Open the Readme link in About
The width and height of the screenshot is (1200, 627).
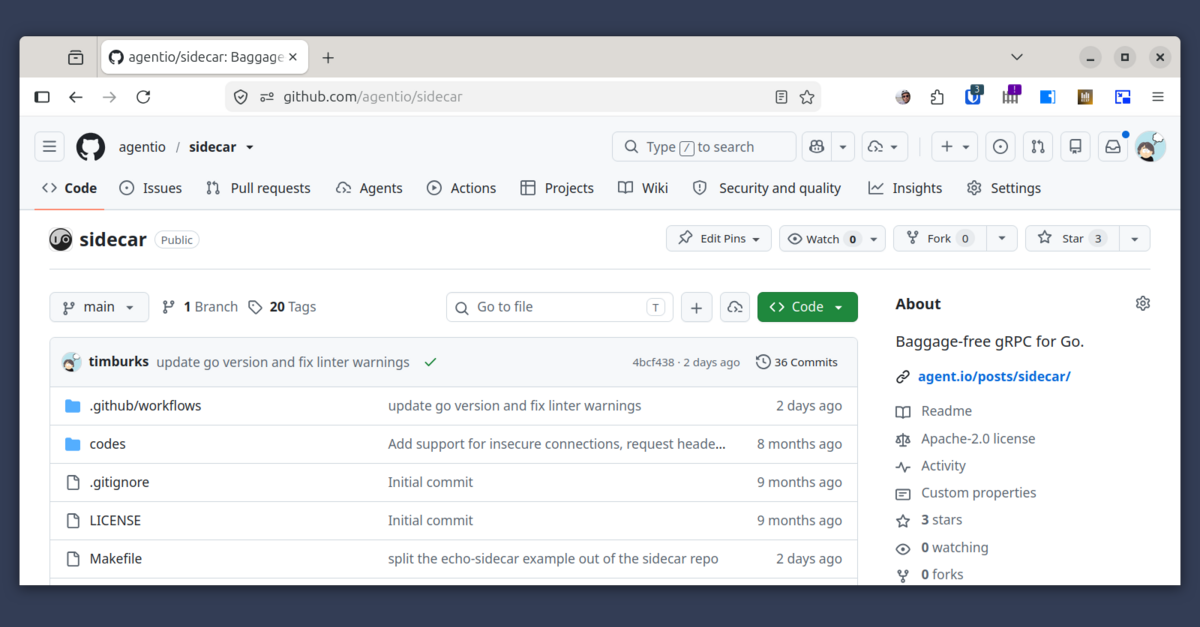946,411
